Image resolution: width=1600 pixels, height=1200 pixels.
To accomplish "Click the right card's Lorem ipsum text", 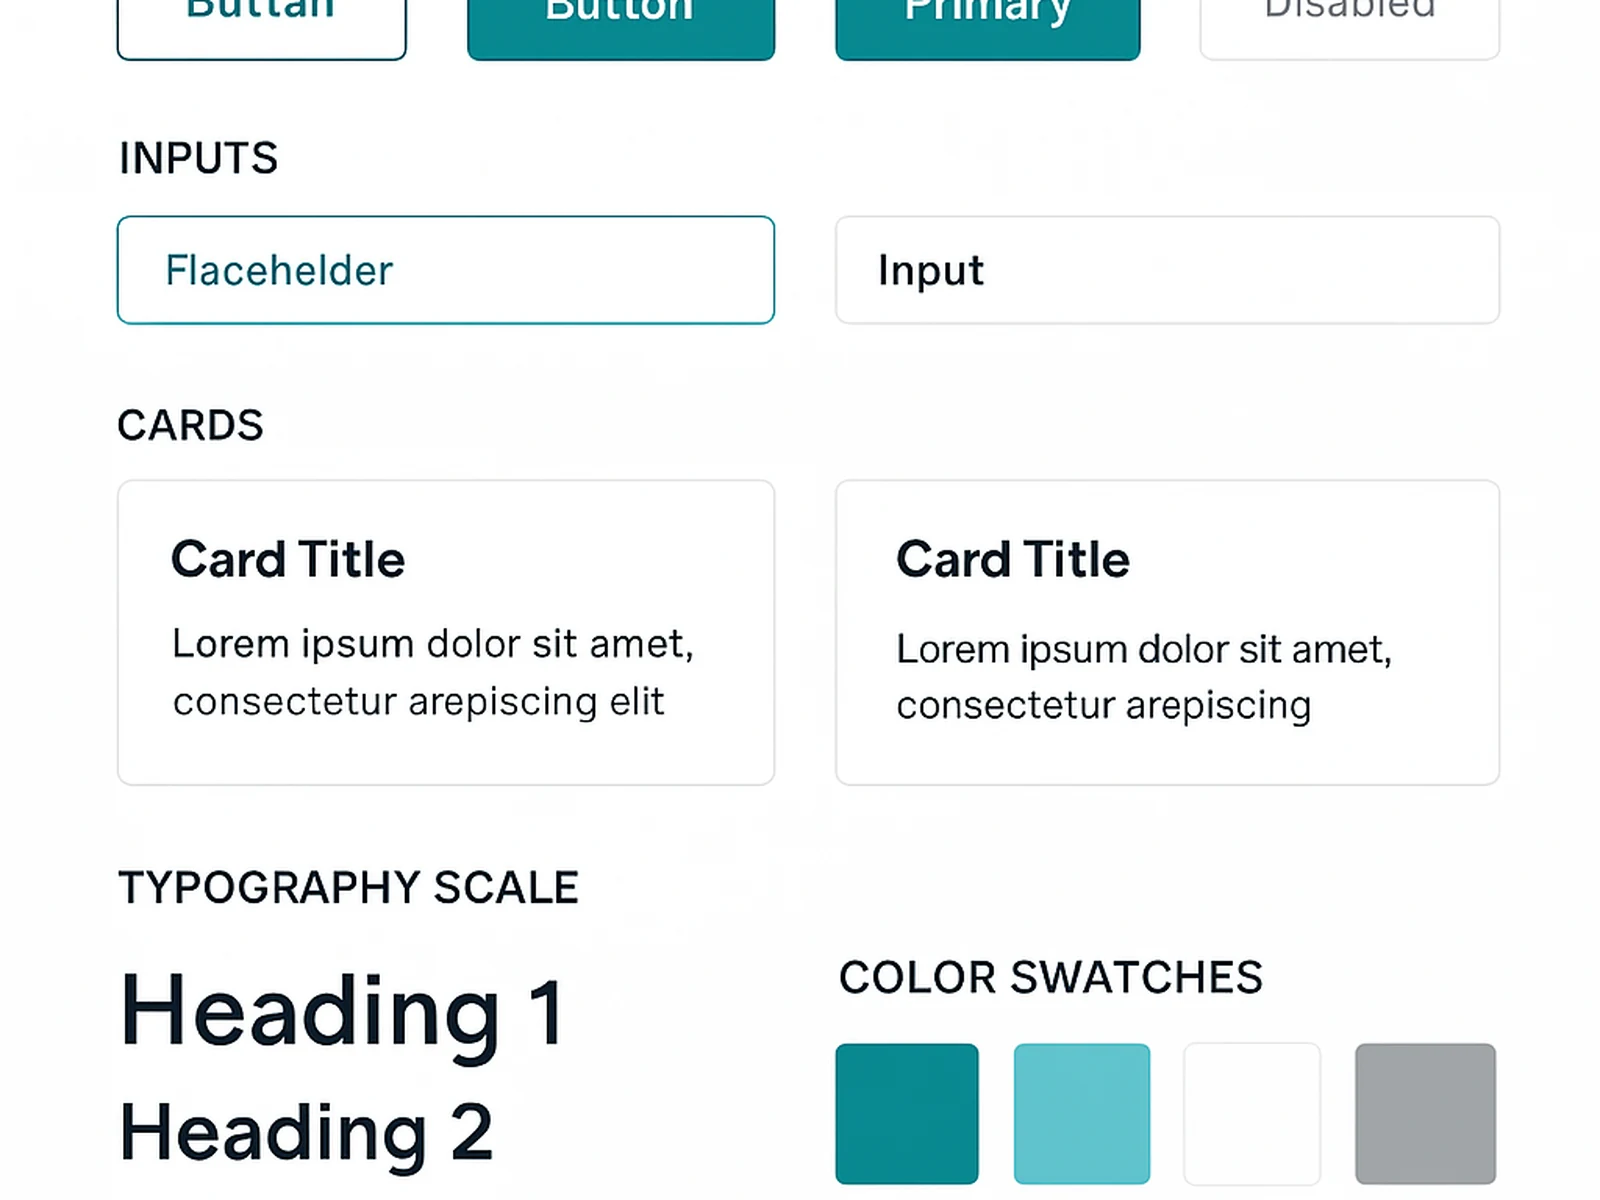I will [x=1143, y=677].
